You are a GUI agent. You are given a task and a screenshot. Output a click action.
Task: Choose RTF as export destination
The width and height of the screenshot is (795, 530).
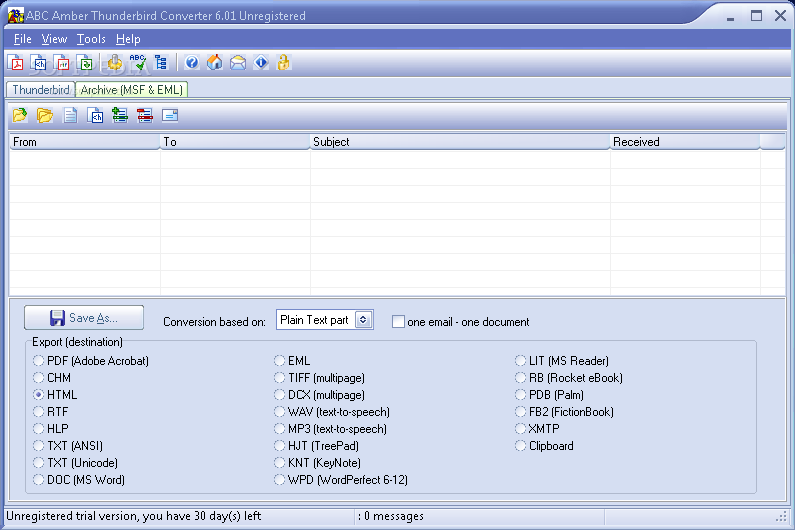coord(50,412)
